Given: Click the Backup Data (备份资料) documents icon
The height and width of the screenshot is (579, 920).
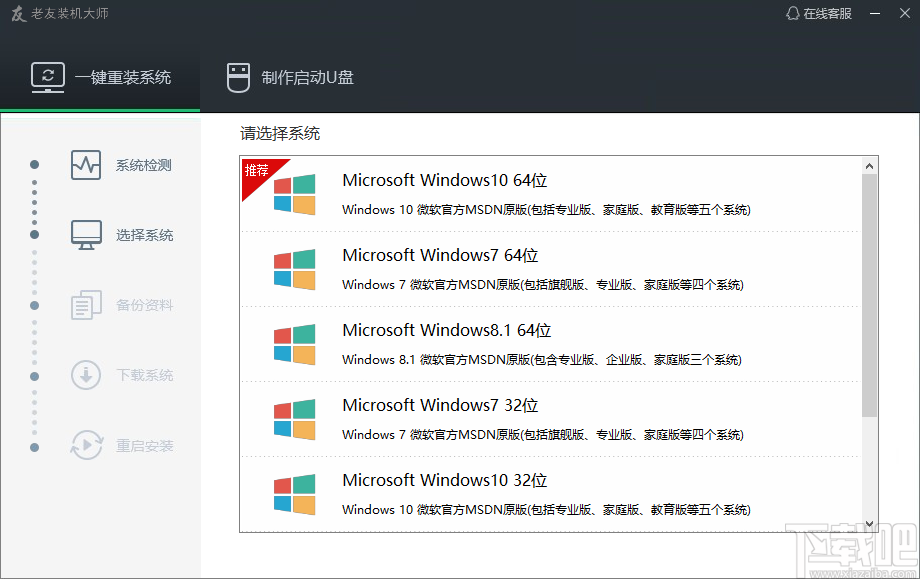Looking at the screenshot, I should [86, 305].
